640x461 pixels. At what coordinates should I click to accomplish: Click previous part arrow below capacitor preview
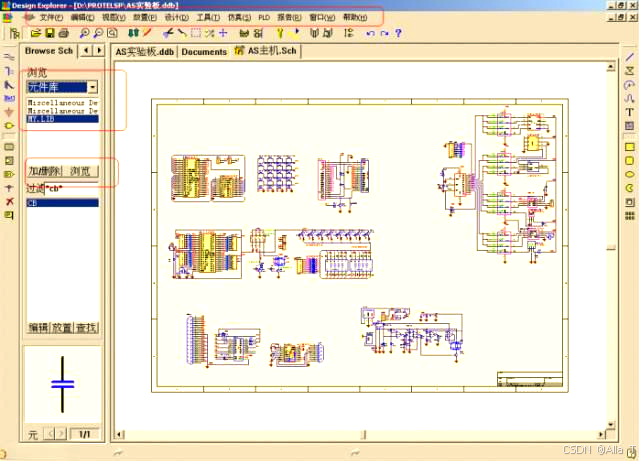click(49, 434)
